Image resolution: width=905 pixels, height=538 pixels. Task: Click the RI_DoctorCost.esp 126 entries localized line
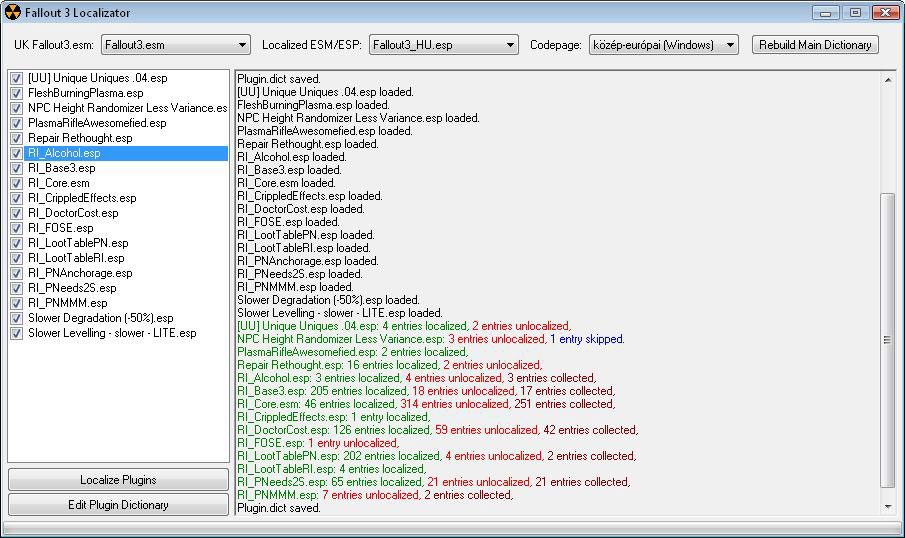pos(437,429)
